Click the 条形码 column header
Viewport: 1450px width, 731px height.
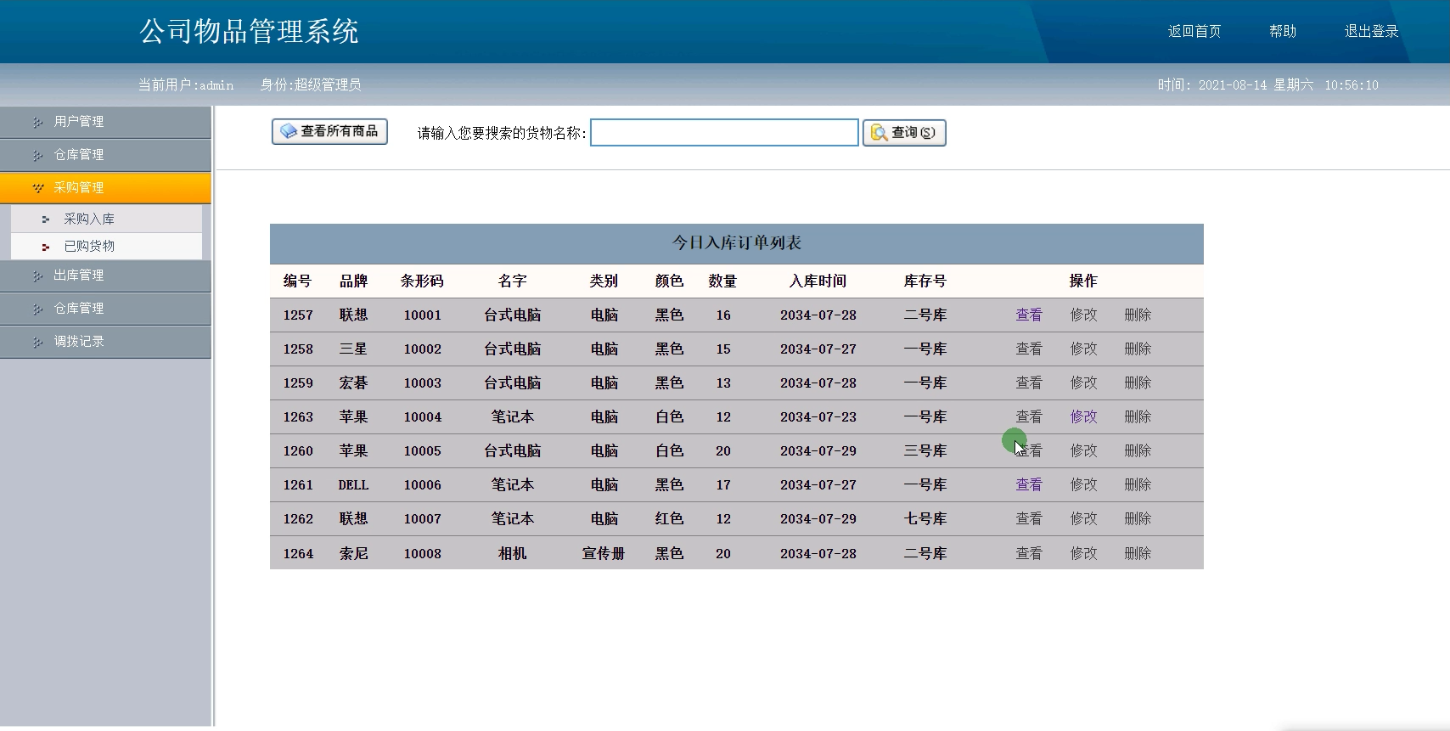422,281
